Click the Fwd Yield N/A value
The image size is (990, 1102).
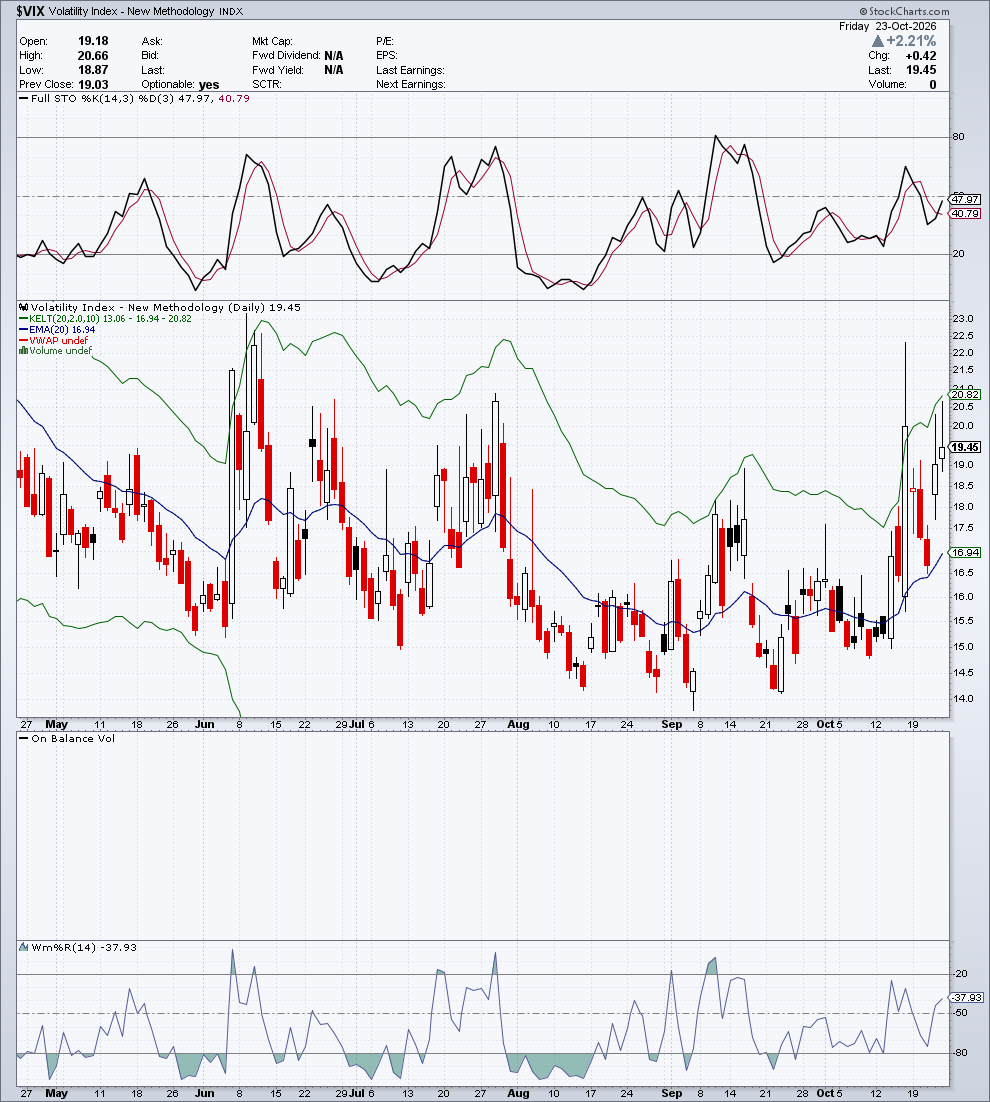coord(334,70)
